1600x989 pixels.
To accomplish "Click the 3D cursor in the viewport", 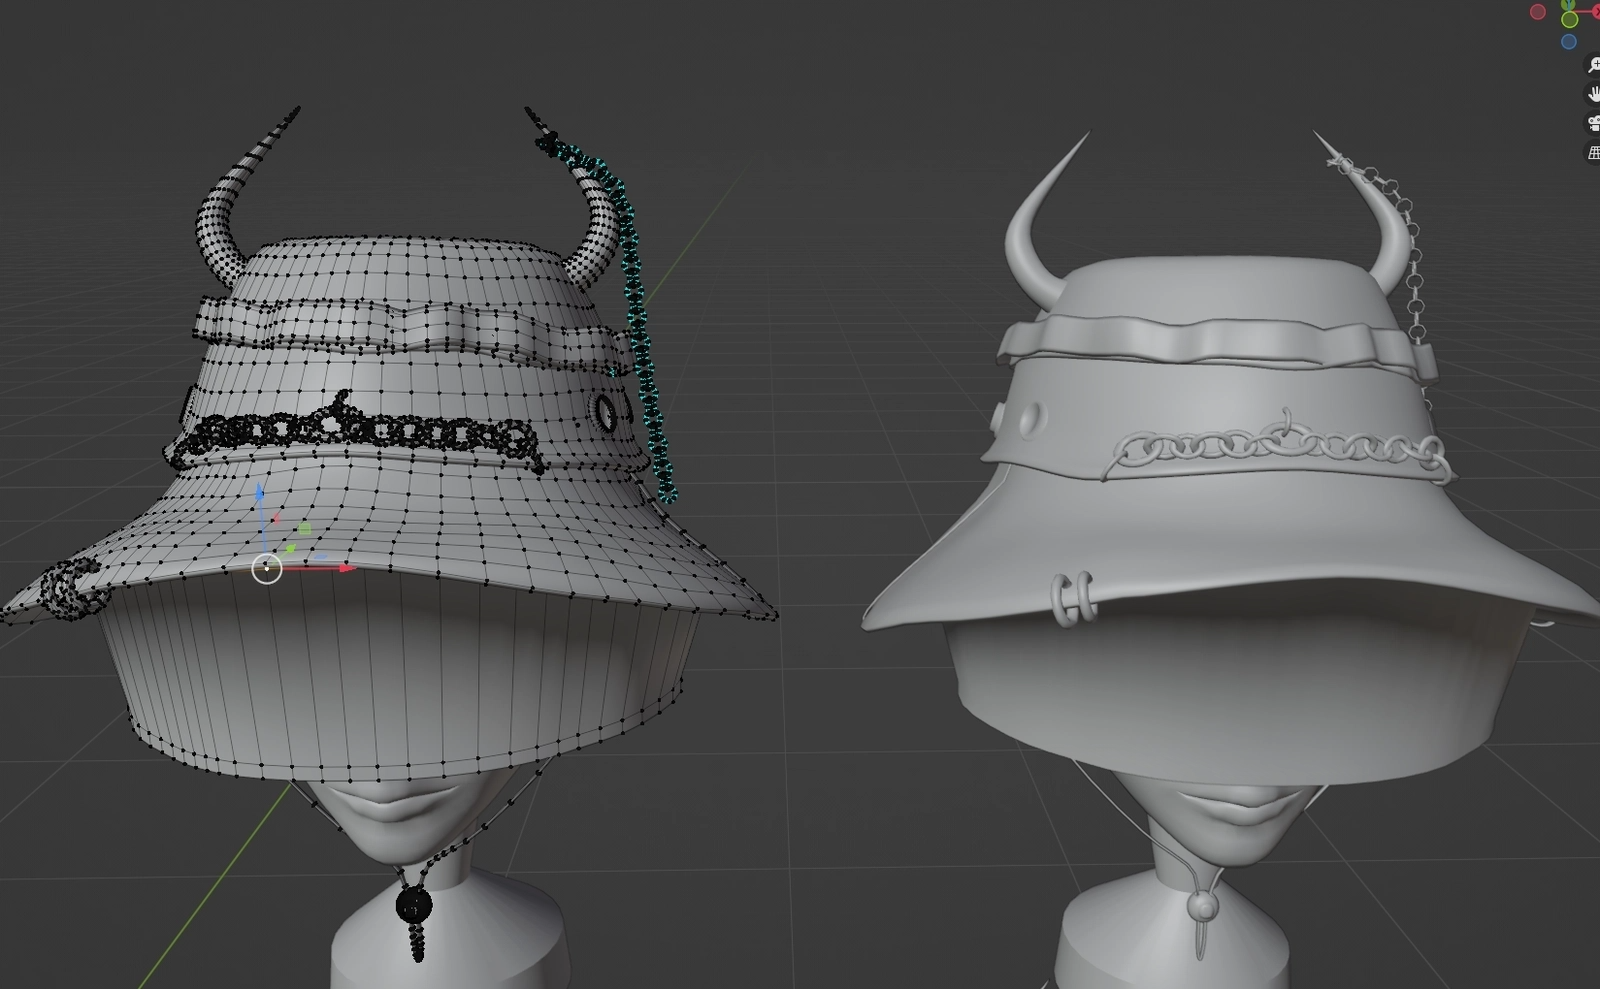I will point(267,568).
